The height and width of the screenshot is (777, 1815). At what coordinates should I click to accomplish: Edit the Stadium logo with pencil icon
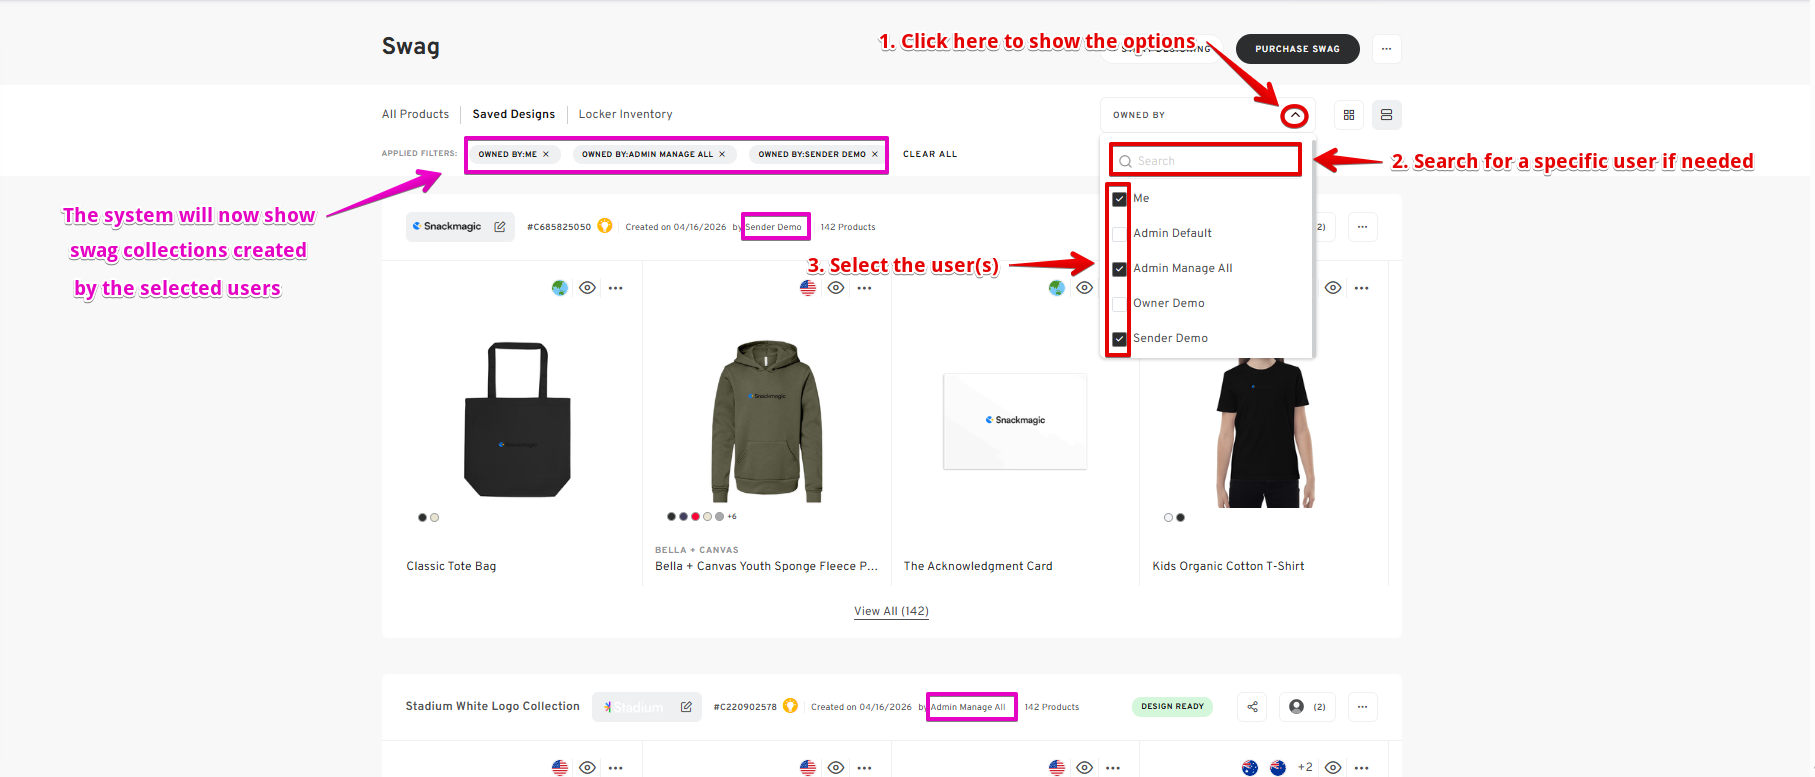click(x=686, y=707)
